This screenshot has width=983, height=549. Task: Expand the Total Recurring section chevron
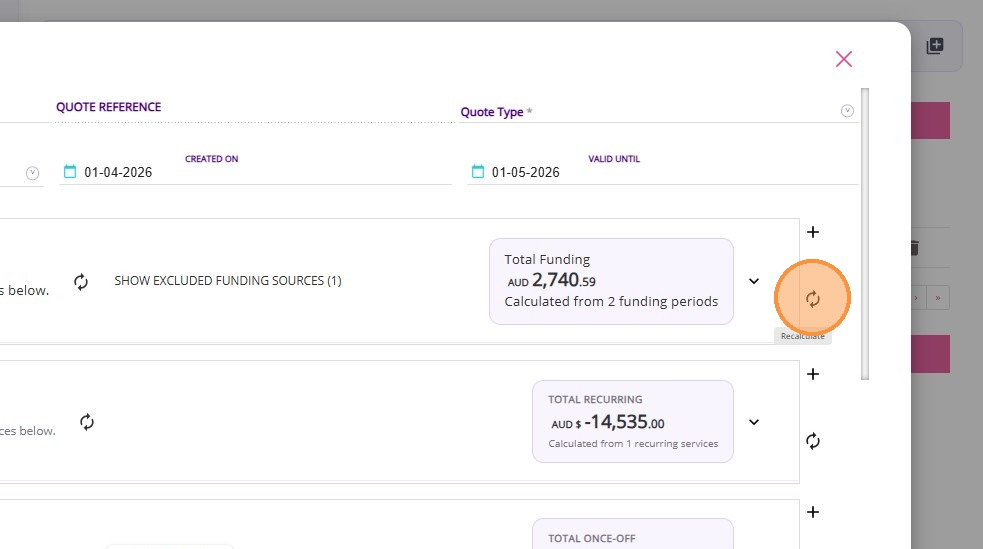pyautogui.click(x=754, y=422)
